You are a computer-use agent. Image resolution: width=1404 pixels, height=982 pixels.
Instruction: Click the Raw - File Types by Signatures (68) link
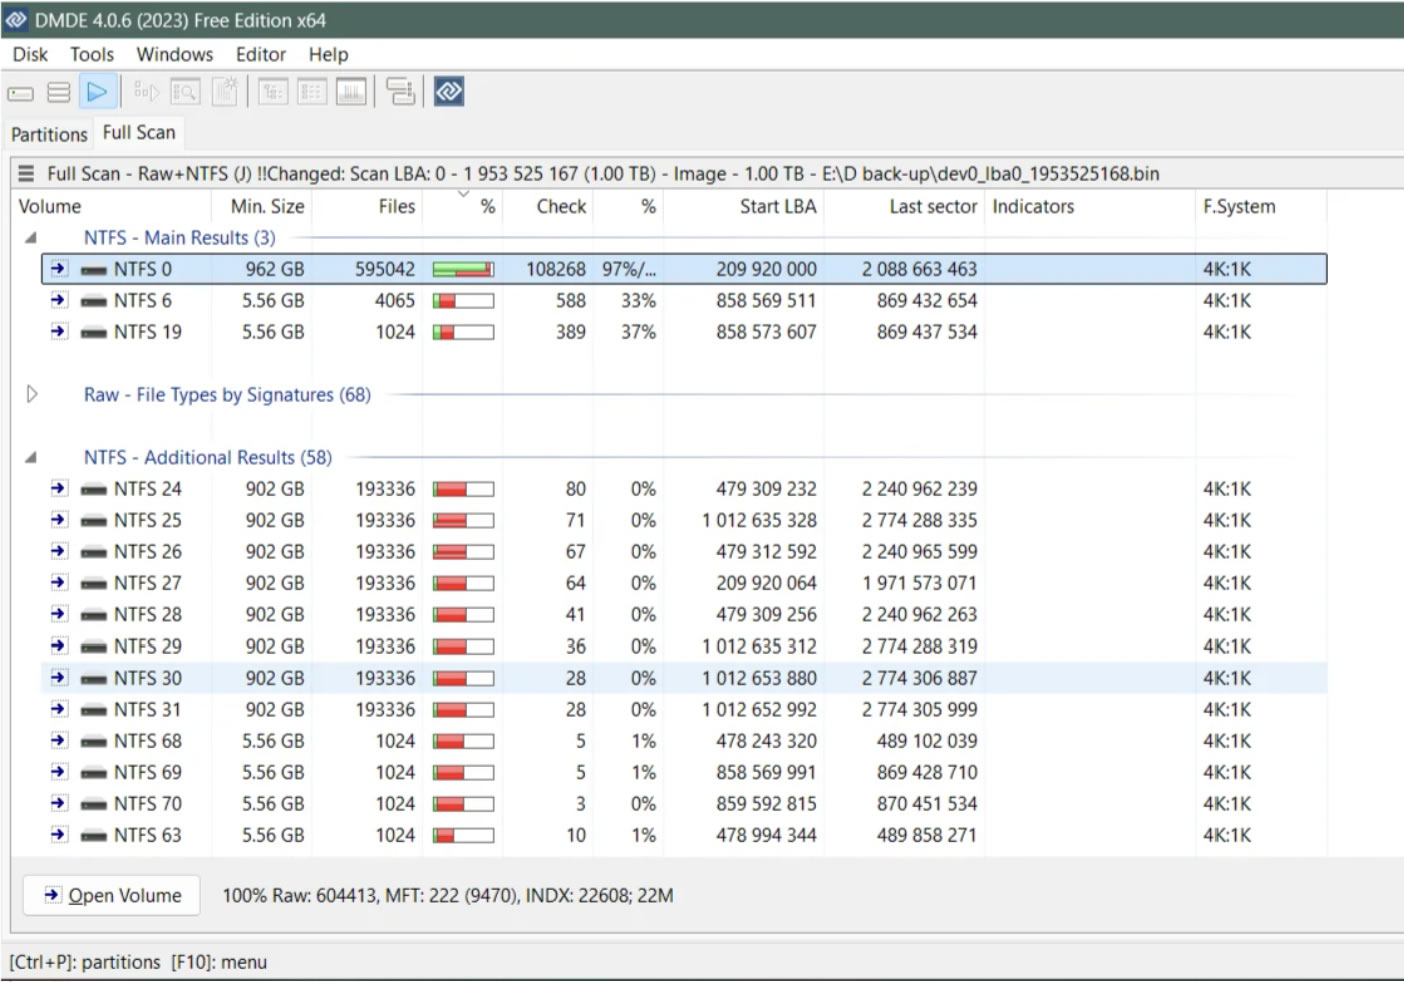[x=227, y=394]
